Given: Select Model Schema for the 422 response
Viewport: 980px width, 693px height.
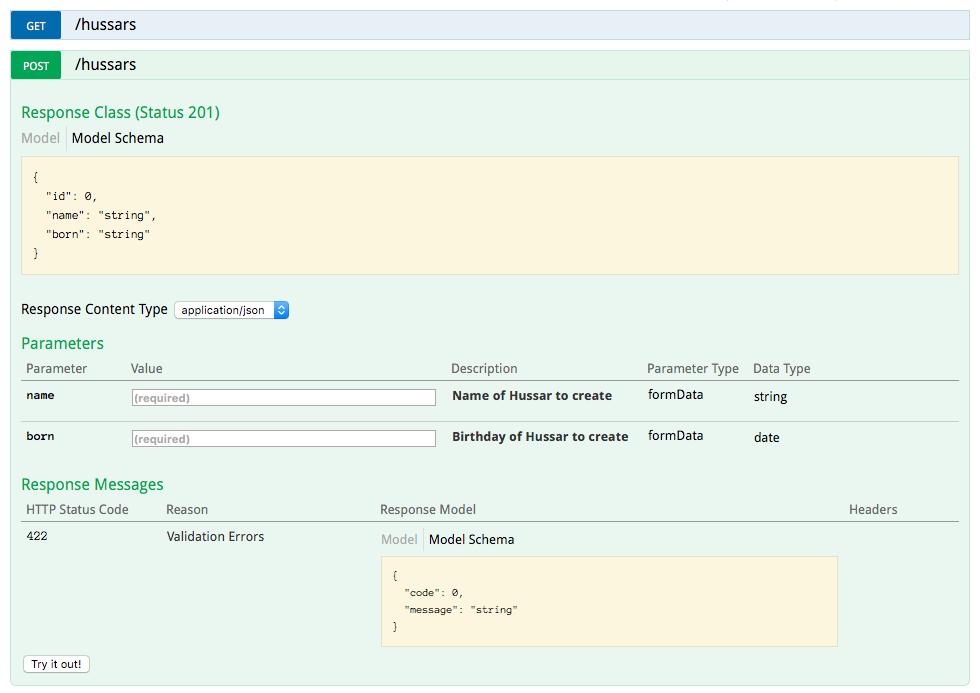Looking at the screenshot, I should click(471, 539).
